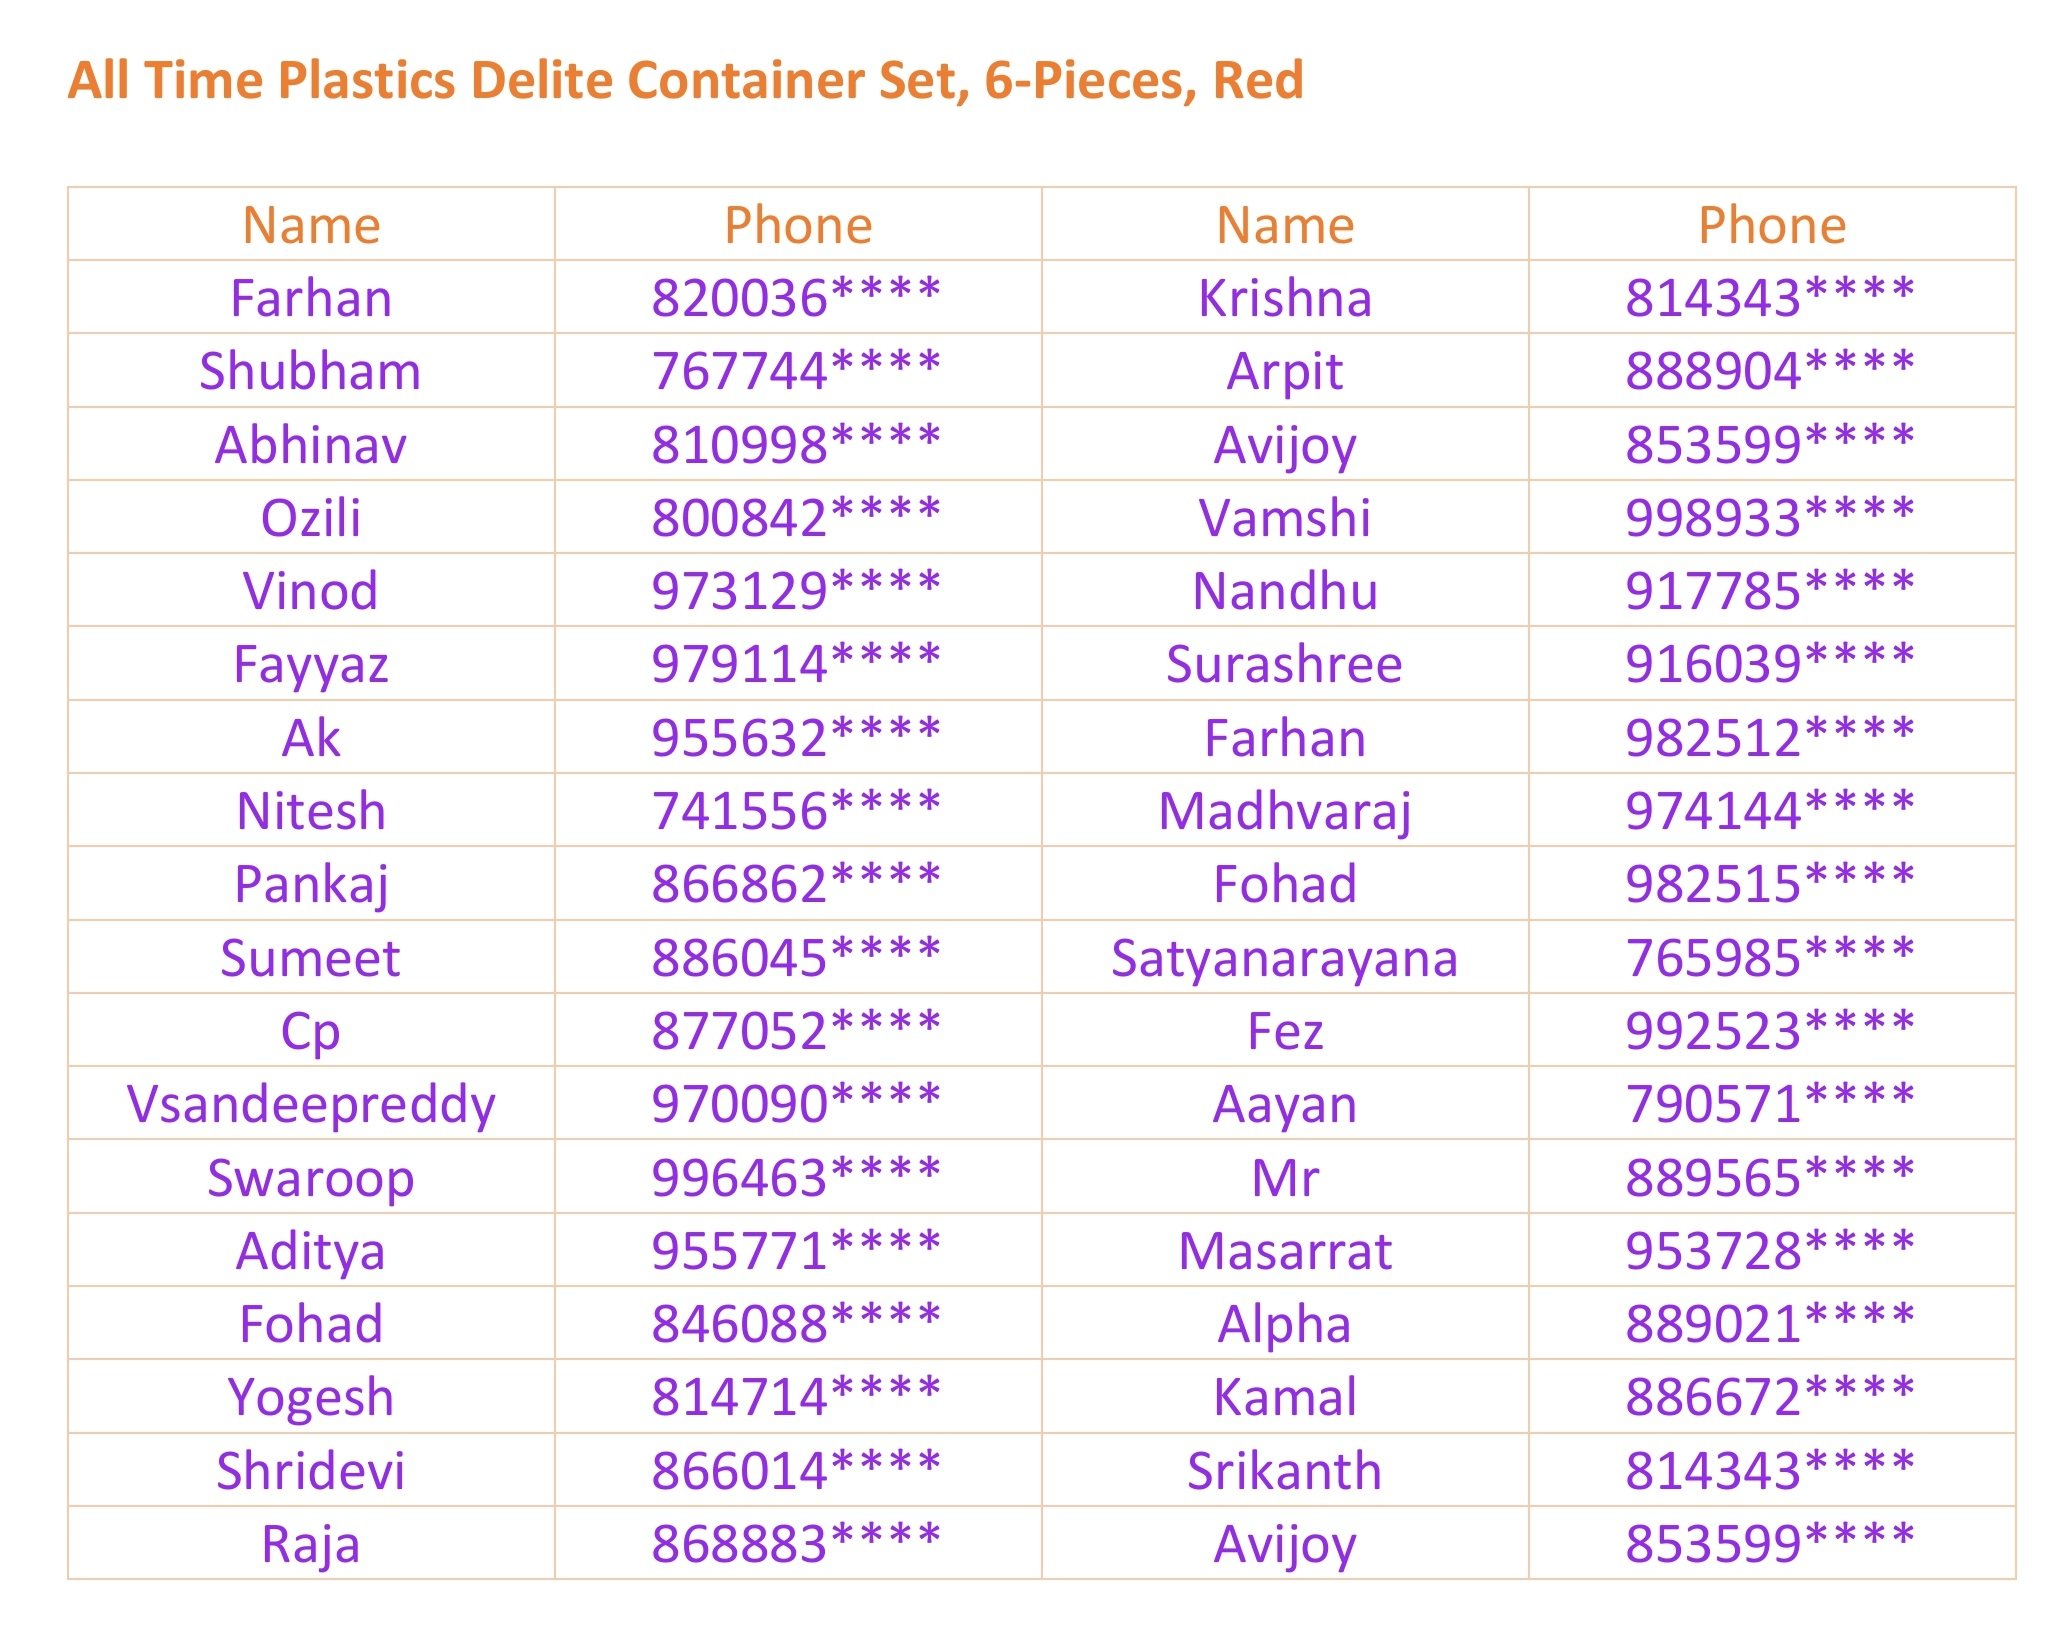Click the name Abhinav in the table

[310, 445]
